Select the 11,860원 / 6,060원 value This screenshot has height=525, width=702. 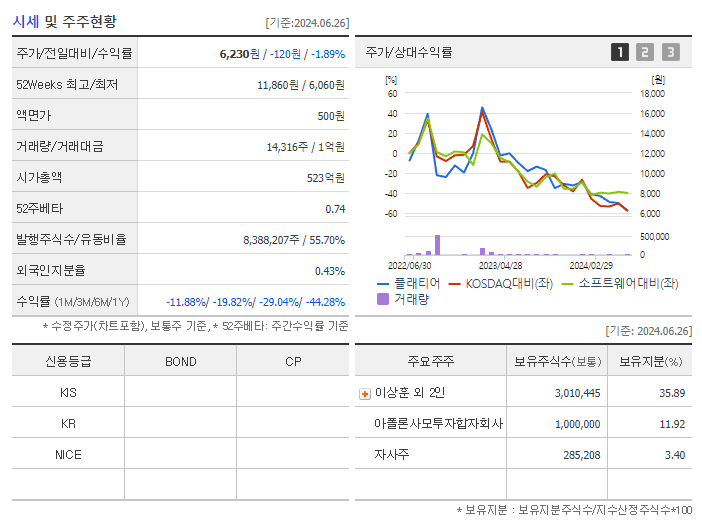[301, 85]
